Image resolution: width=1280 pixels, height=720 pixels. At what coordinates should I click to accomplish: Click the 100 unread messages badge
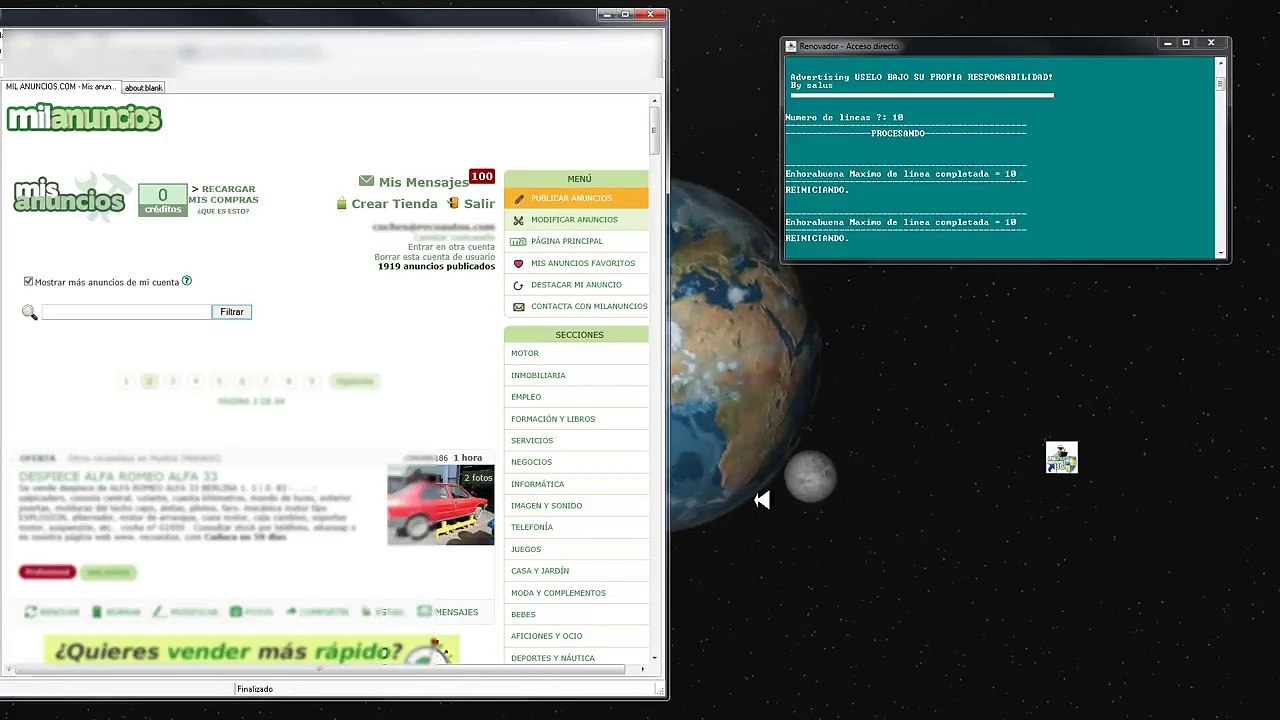(x=482, y=177)
